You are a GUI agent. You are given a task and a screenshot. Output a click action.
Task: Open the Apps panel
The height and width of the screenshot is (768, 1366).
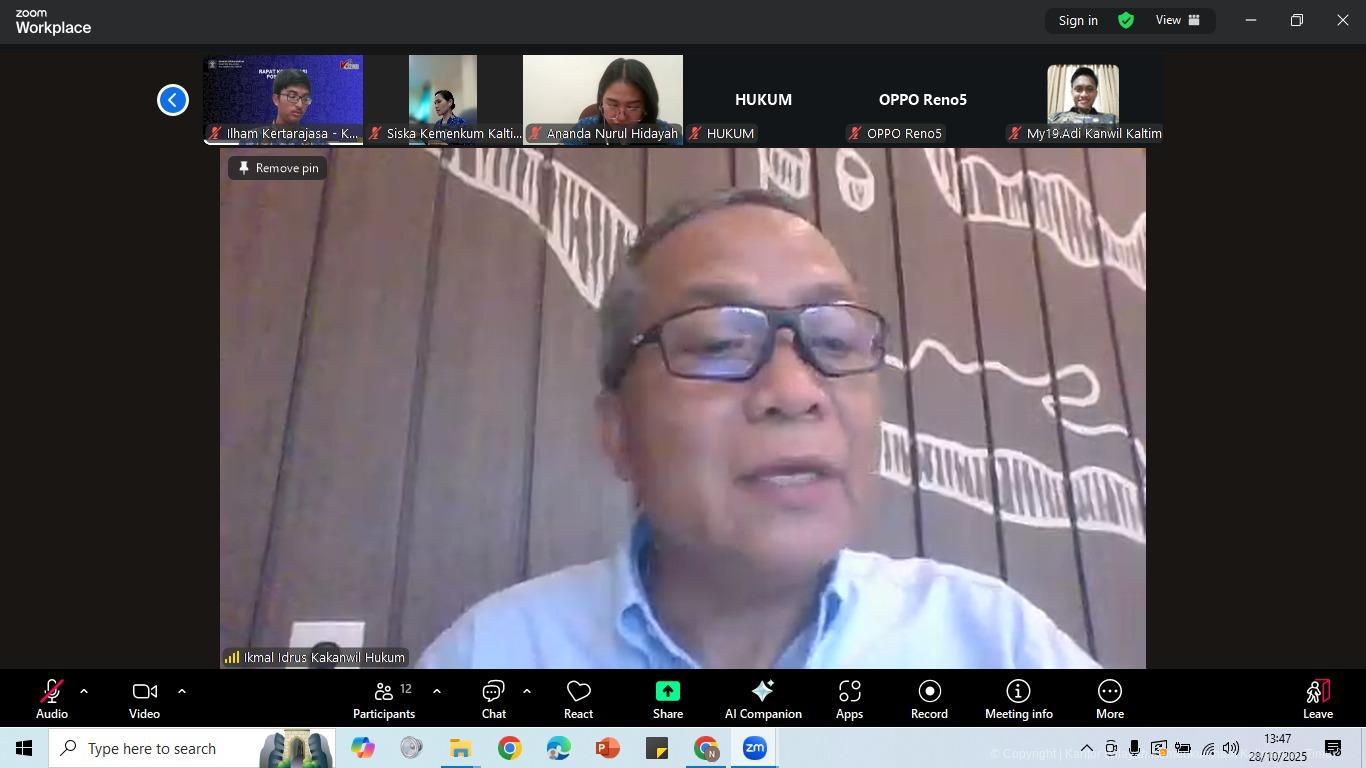pos(849,700)
